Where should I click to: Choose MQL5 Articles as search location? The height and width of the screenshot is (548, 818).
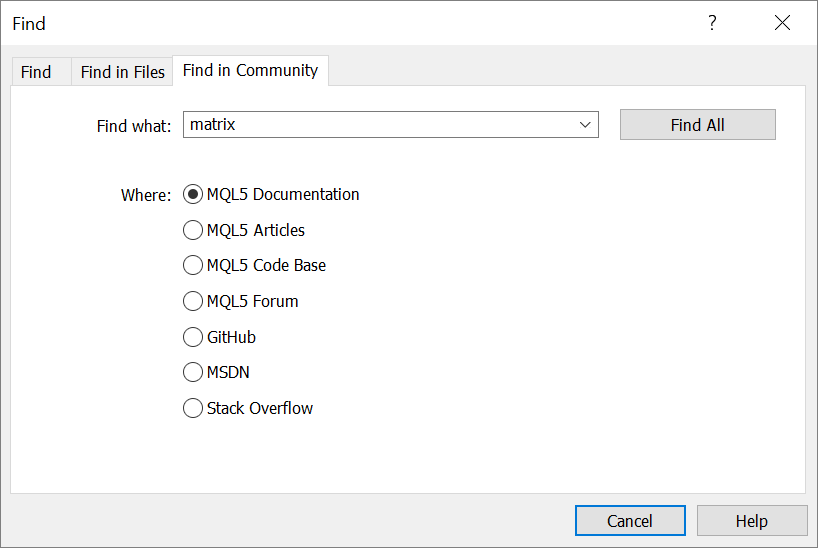click(193, 230)
